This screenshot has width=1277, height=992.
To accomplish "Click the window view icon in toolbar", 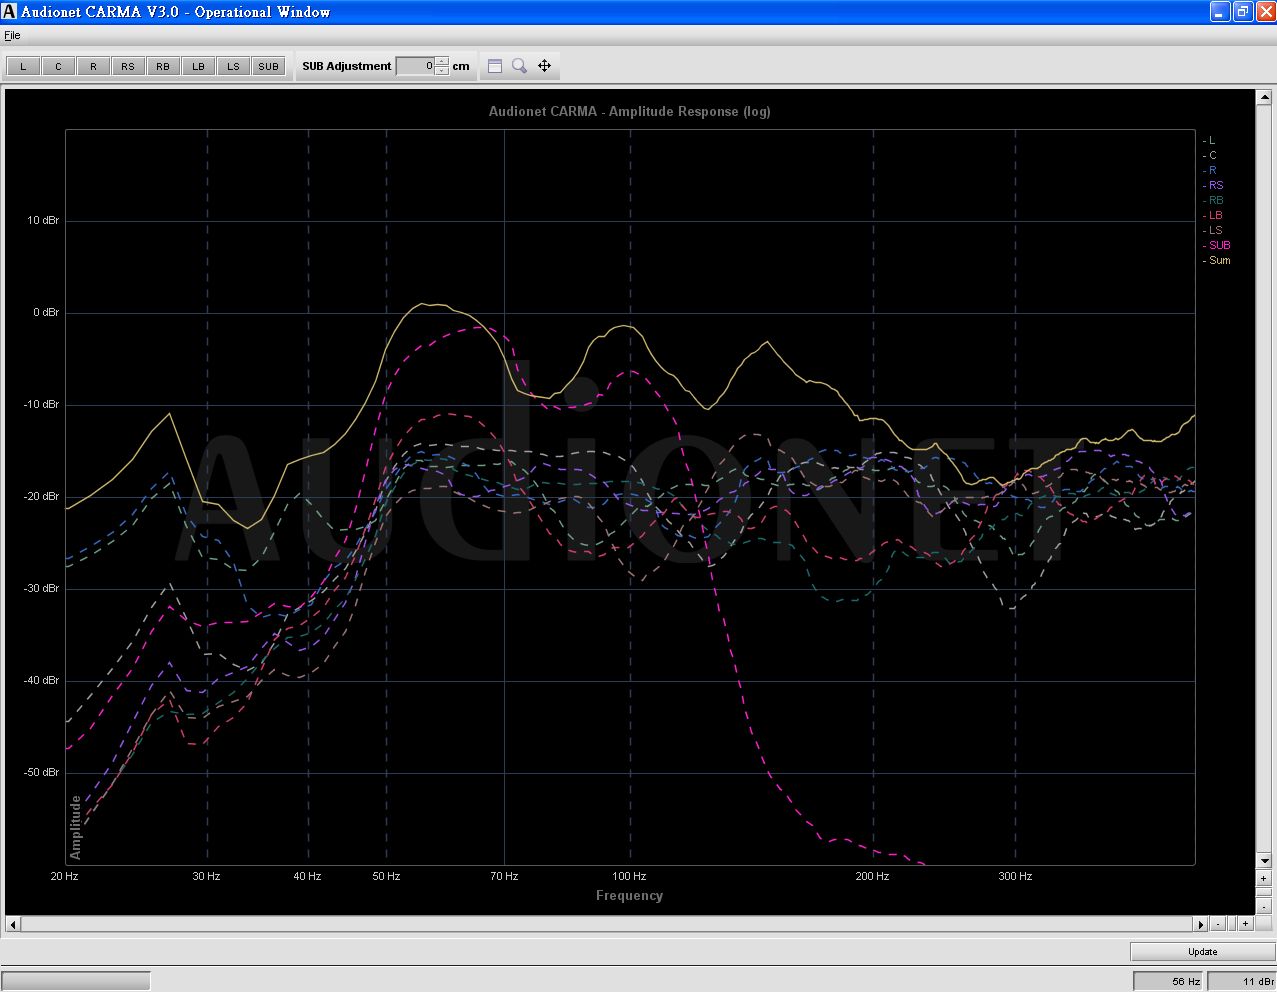I will click(495, 66).
